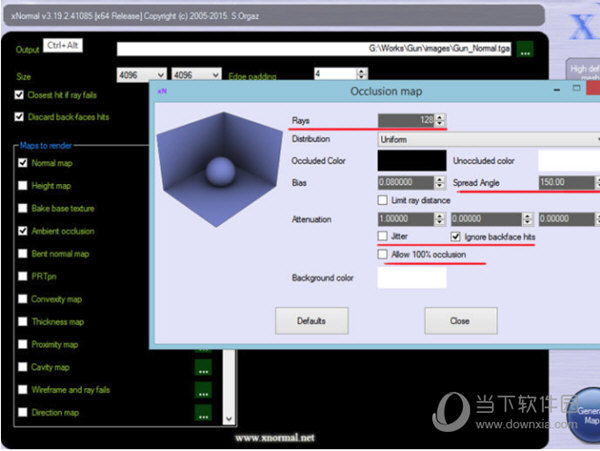This screenshot has height=451, width=600.
Task: Enable Bent normal map
Action: pyautogui.click(x=23, y=253)
